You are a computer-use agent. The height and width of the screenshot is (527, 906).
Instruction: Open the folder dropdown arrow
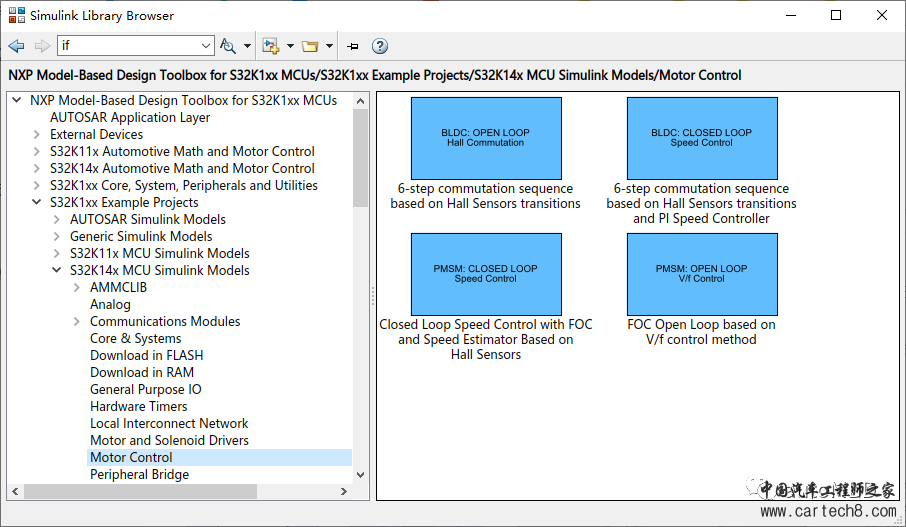coord(329,46)
